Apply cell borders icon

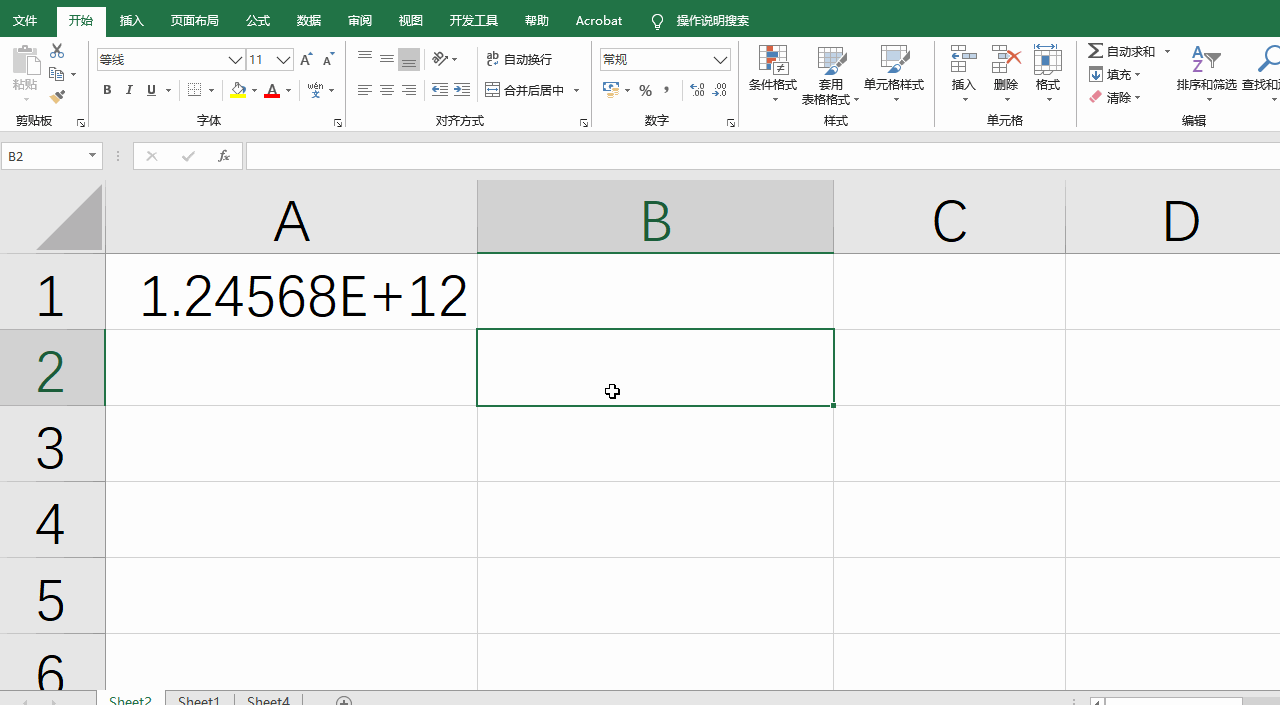point(195,90)
